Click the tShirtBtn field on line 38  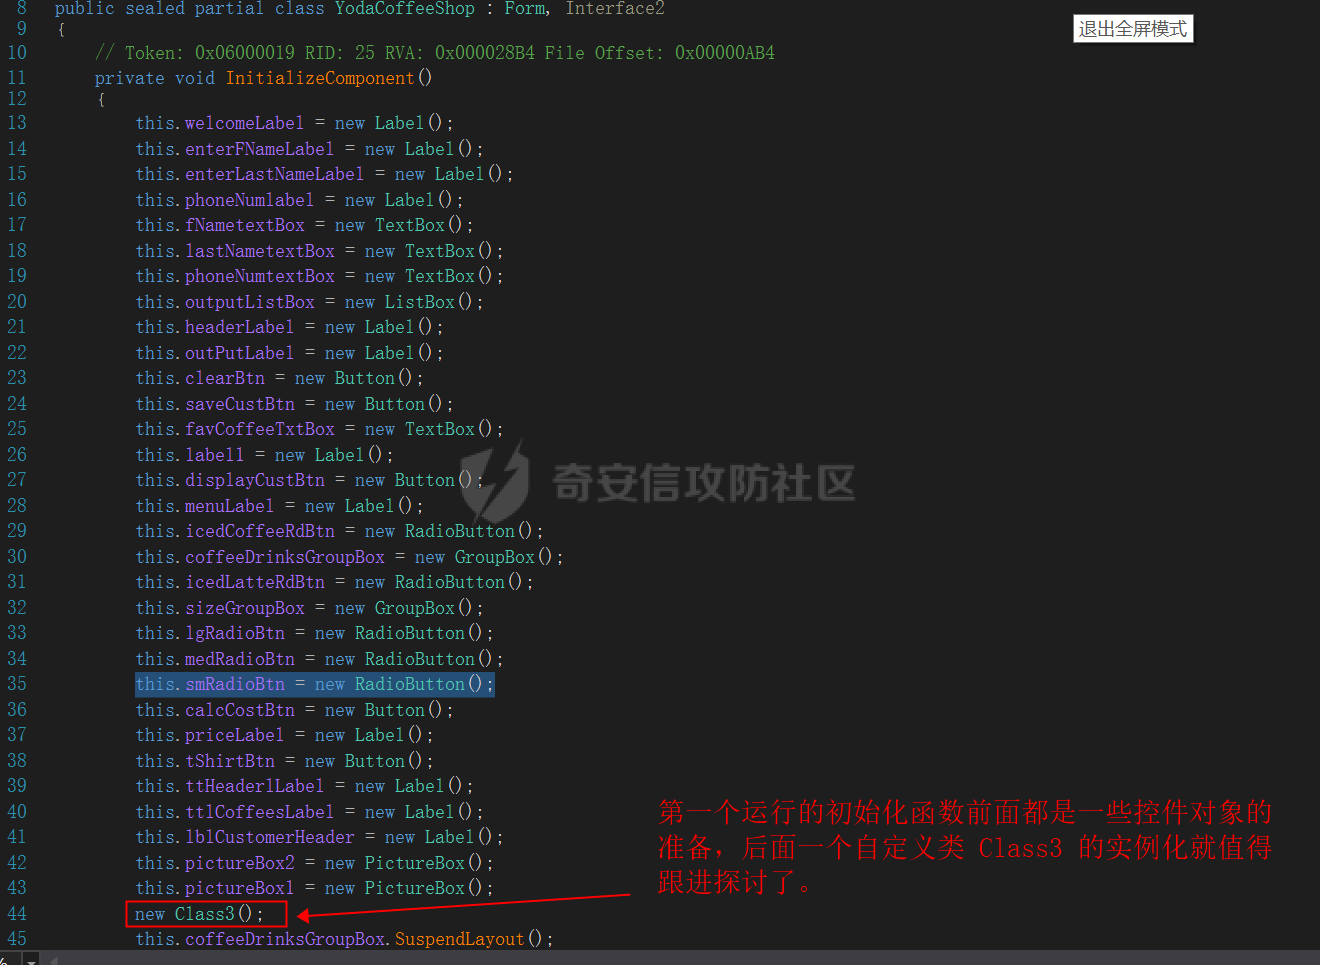[230, 761]
